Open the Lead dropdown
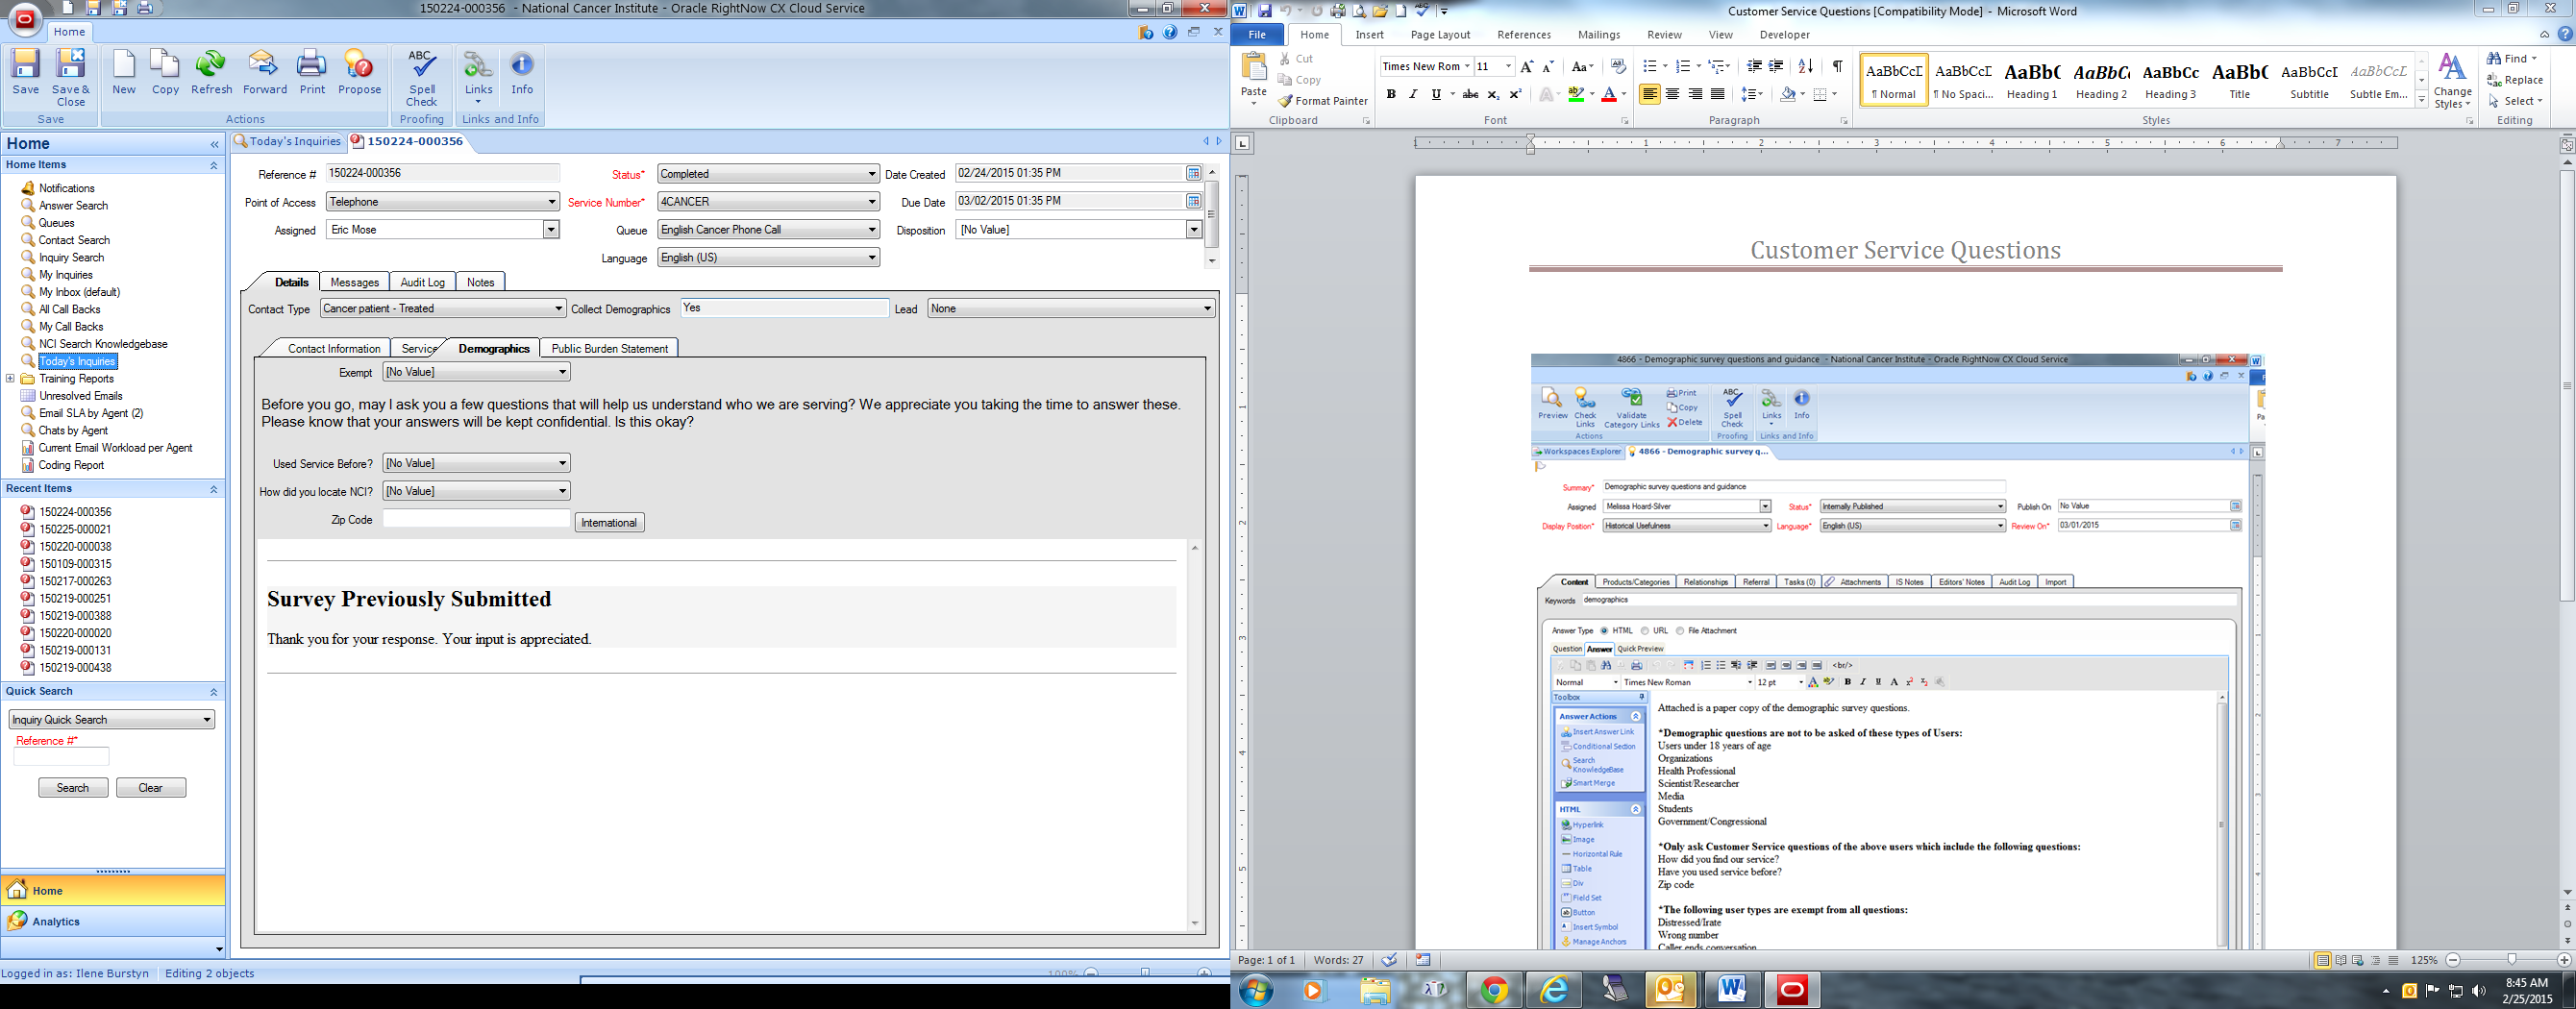The image size is (2576, 1009). 1071,309
